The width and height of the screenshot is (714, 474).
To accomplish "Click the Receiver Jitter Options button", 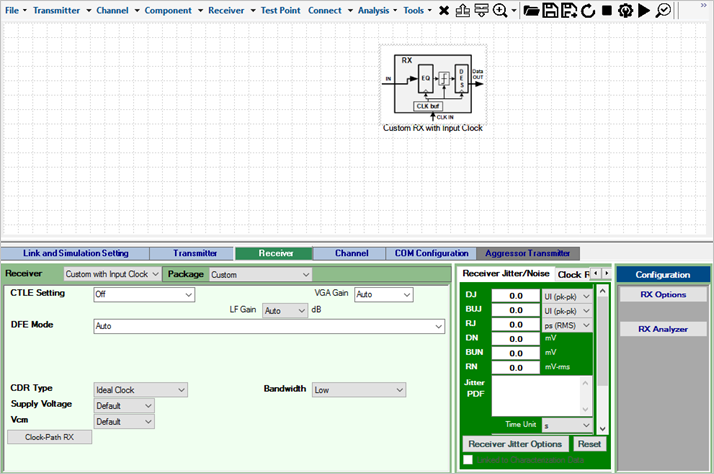I will pyautogui.click(x=515, y=443).
